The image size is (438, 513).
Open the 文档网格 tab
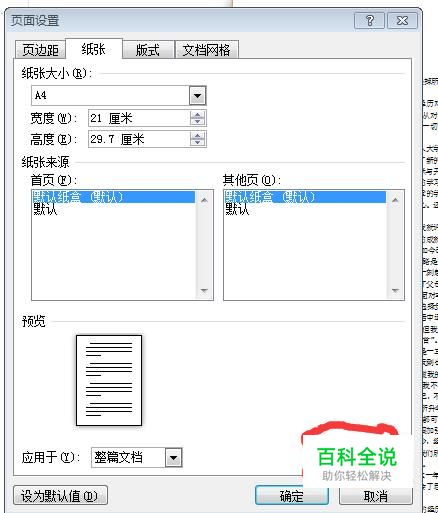pyautogui.click(x=206, y=50)
